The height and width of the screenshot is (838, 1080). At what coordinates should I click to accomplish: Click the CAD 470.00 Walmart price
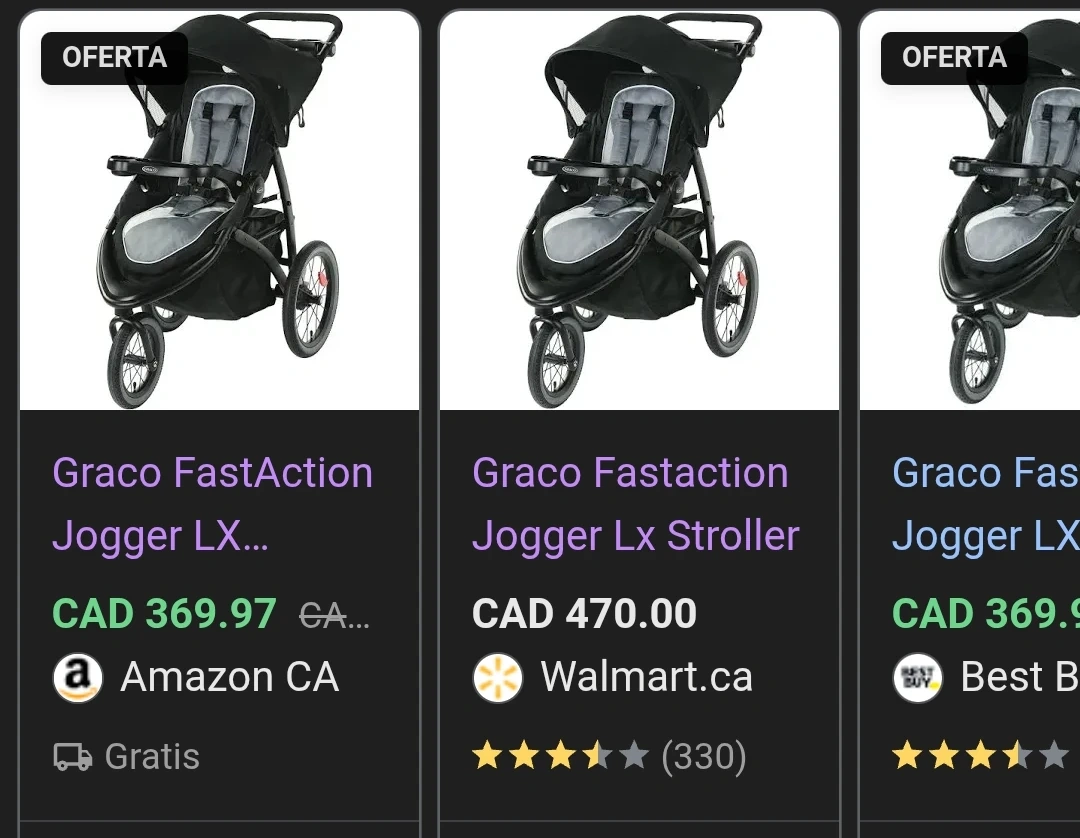pos(584,614)
